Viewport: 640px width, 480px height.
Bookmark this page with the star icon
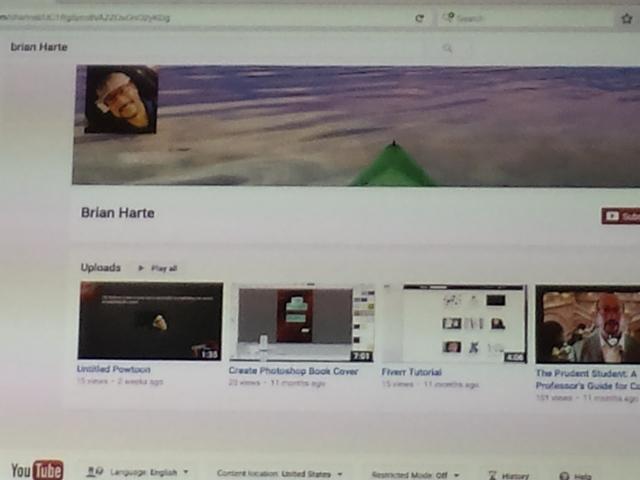point(627,18)
